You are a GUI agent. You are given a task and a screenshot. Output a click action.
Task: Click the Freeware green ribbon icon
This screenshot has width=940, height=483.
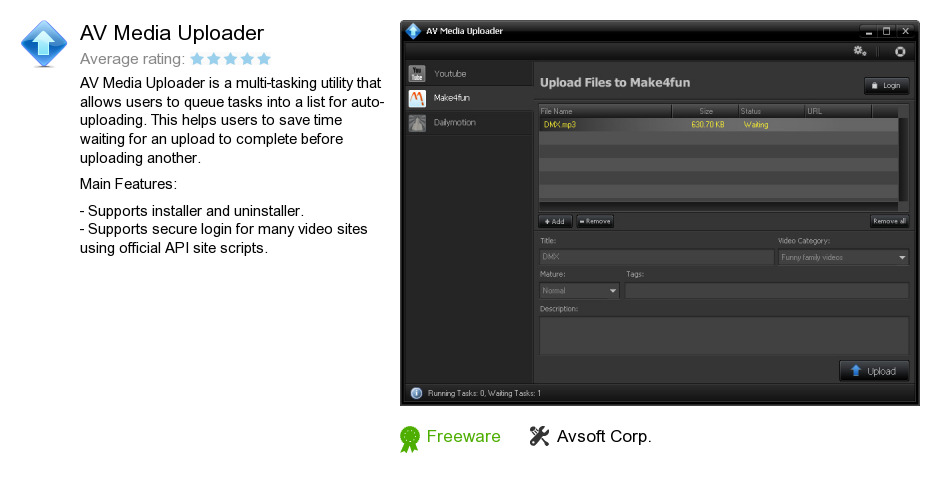pos(409,439)
